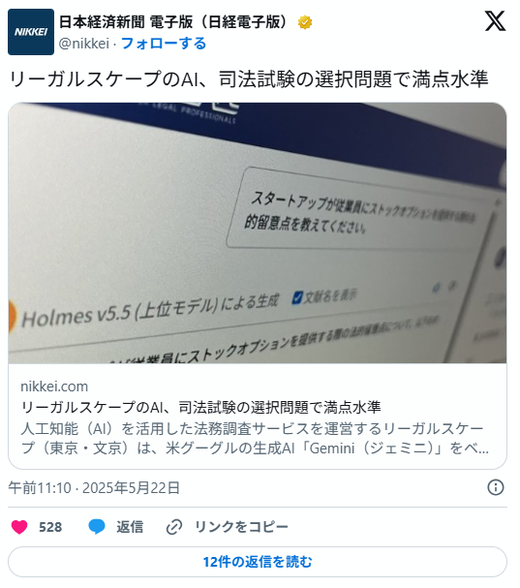This screenshot has width=520, height=588.
Task: Open the post info circle icon
Action: (496, 488)
